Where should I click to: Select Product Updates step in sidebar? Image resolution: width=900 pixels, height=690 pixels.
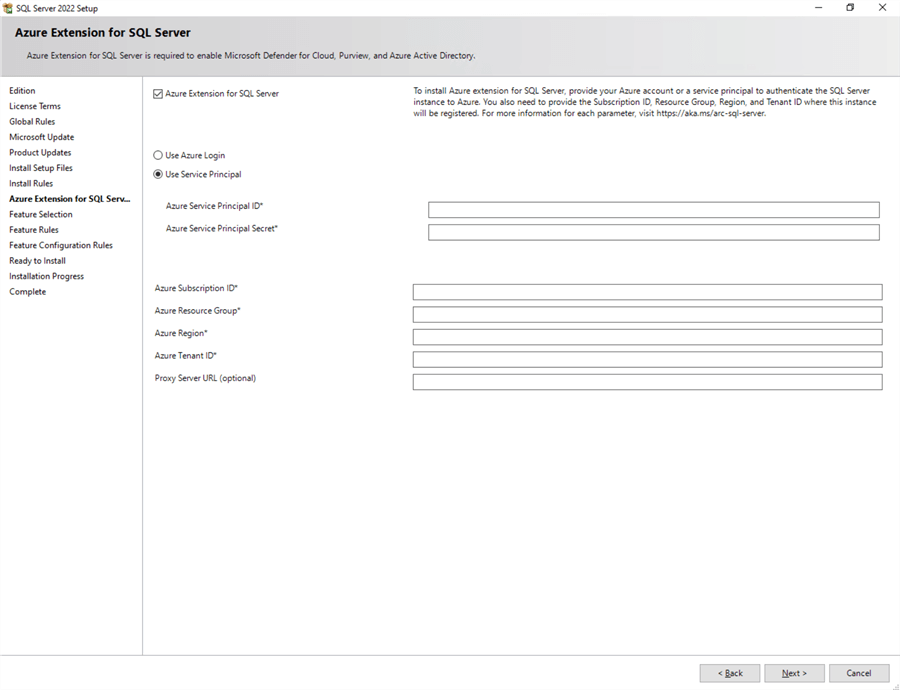pos(40,153)
